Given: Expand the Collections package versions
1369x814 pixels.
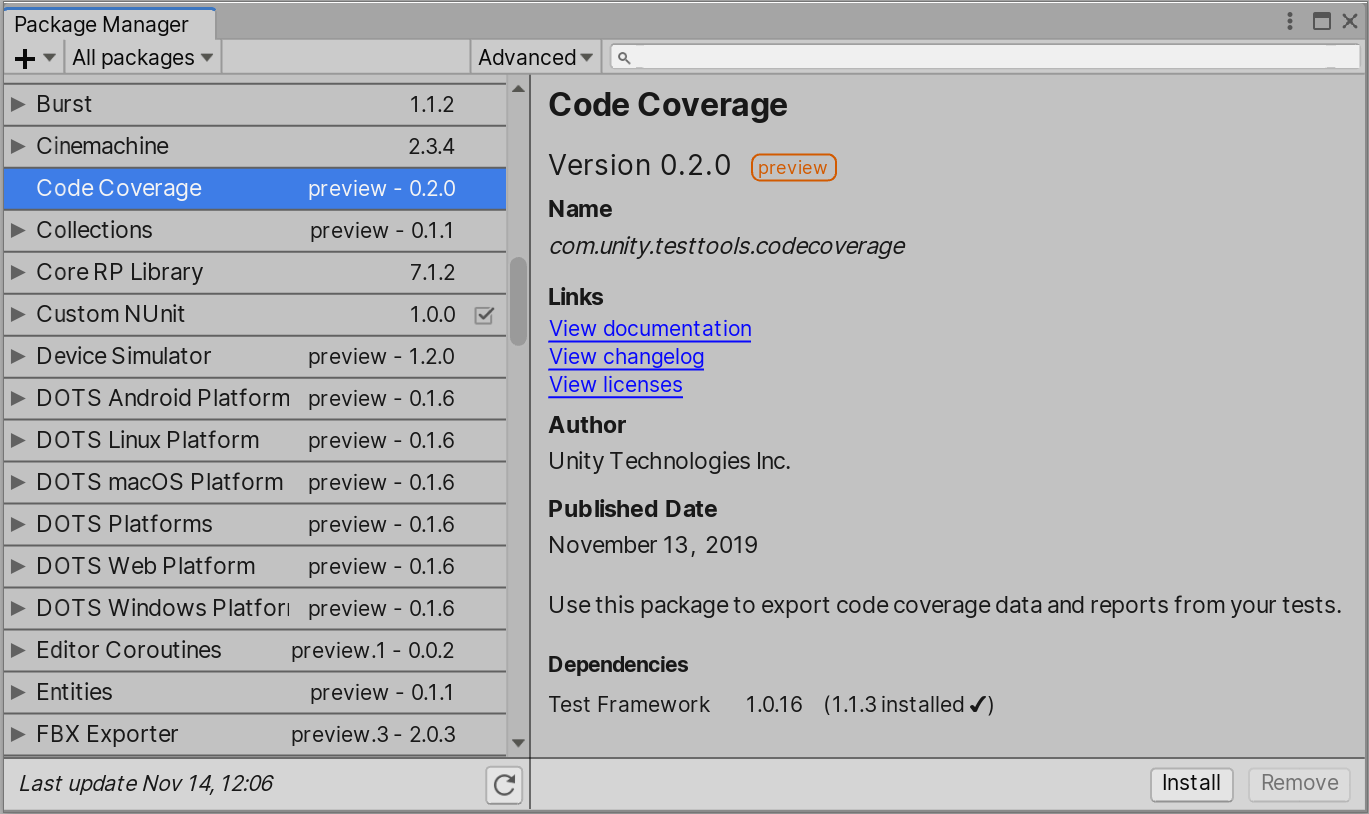Looking at the screenshot, I should point(18,230).
